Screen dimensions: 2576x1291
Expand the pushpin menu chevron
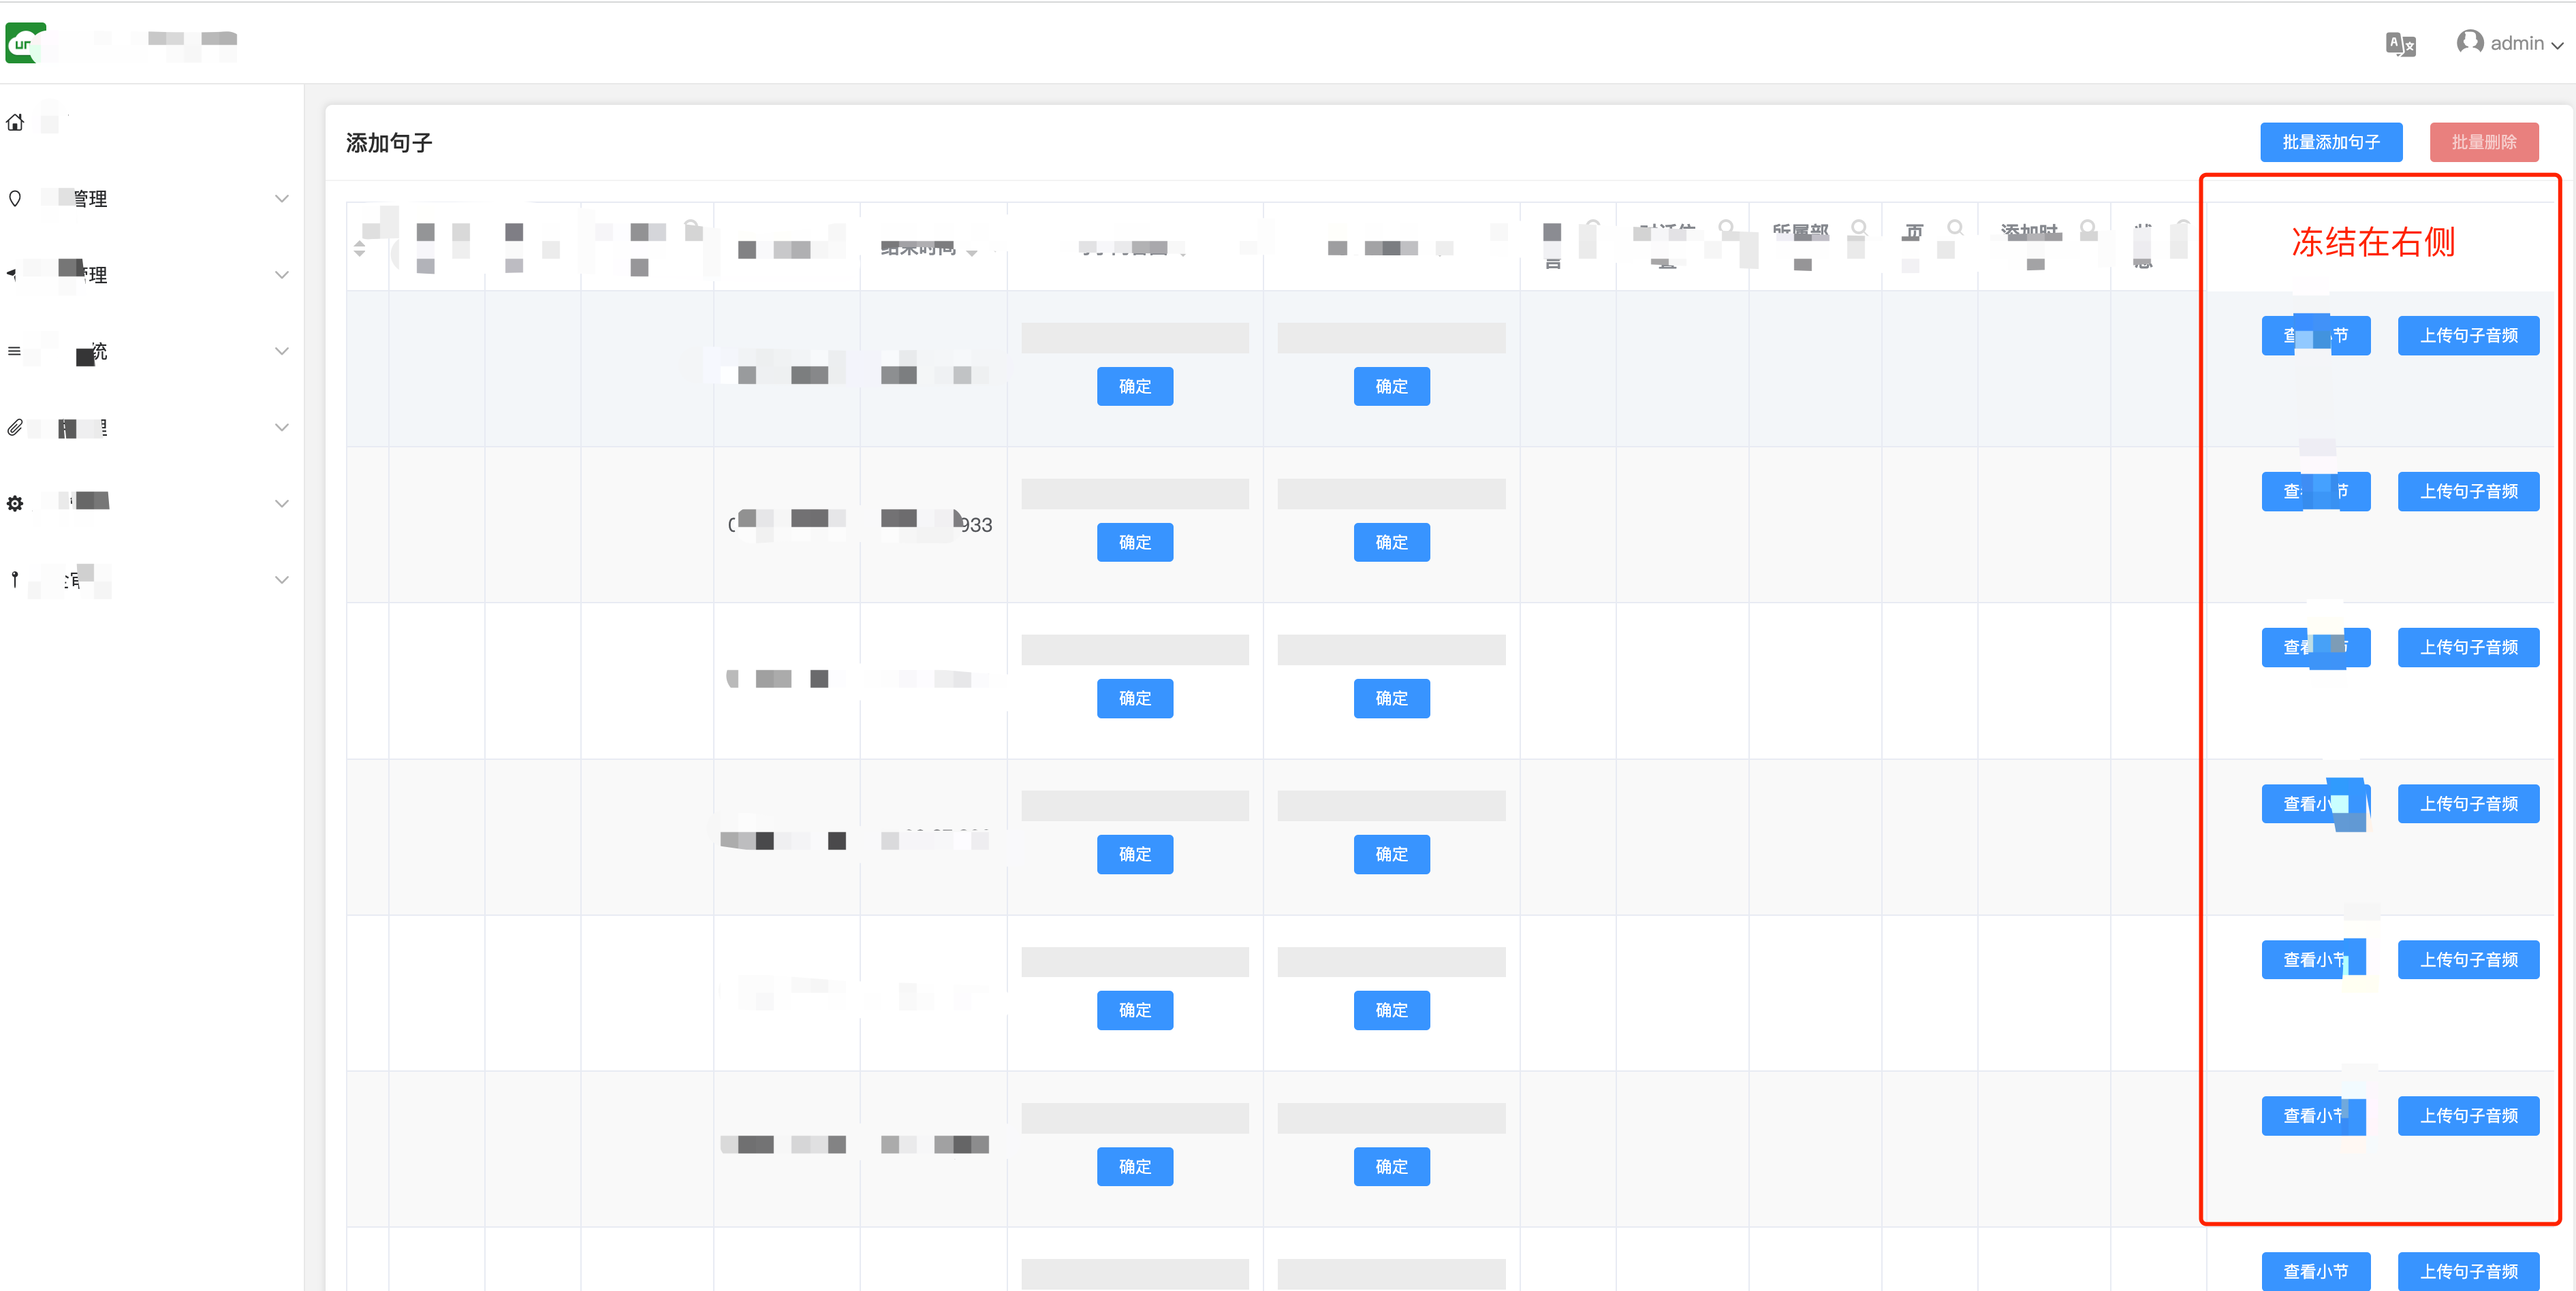pyautogui.click(x=282, y=579)
